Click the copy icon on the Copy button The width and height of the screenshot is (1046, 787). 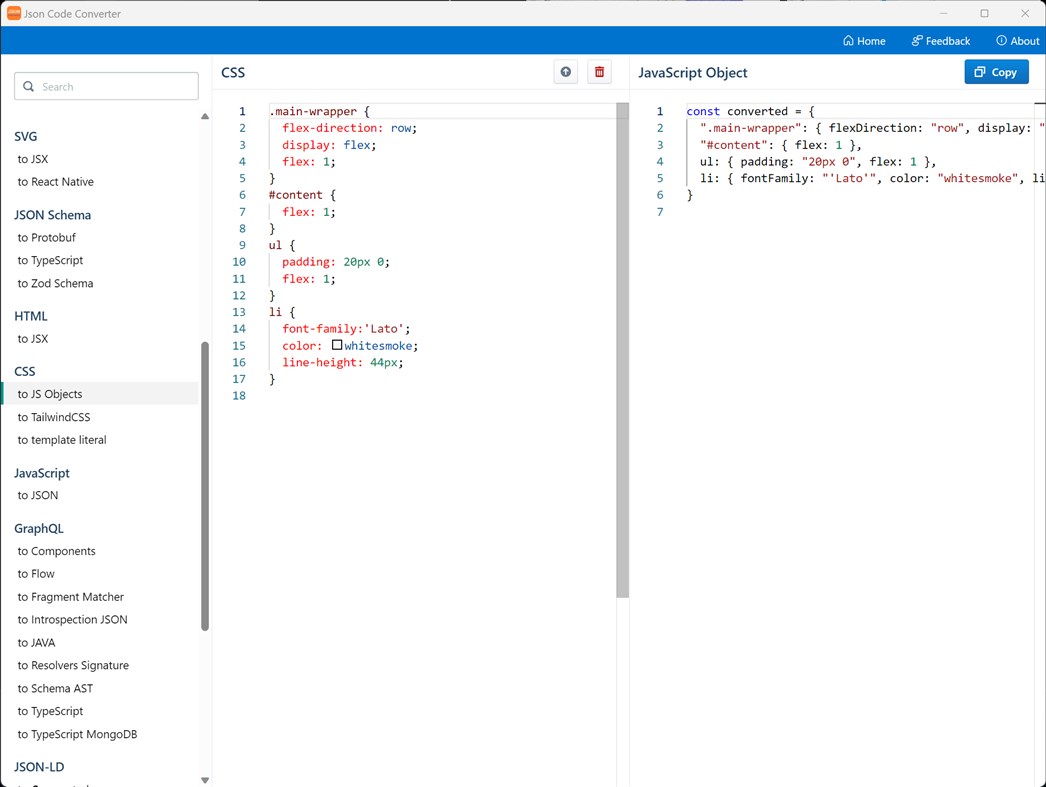coord(980,71)
